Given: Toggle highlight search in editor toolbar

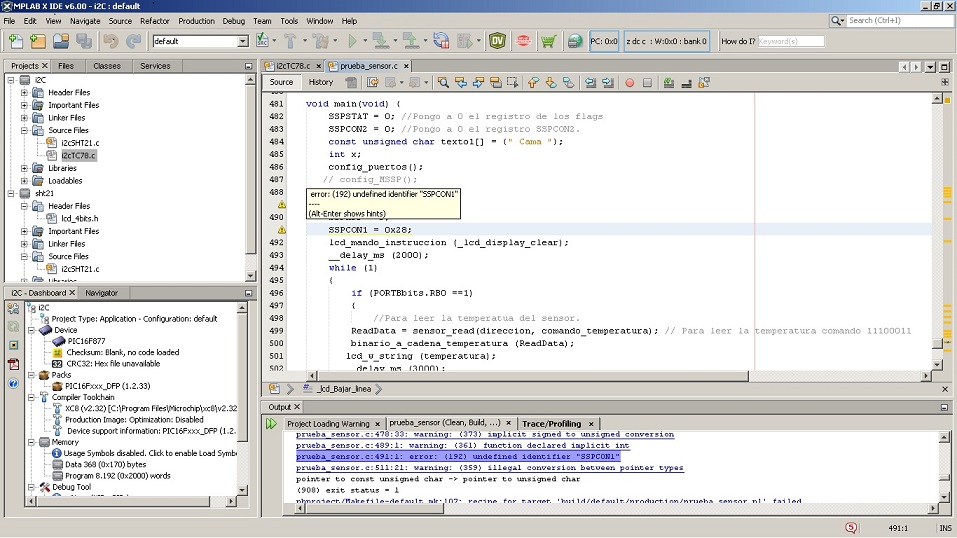Looking at the screenshot, I should click(496, 82).
